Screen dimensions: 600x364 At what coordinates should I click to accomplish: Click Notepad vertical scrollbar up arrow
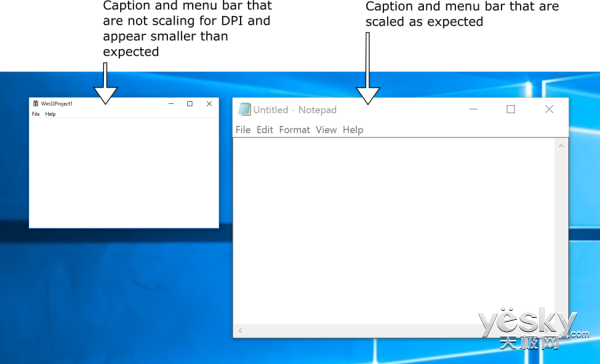(561, 146)
